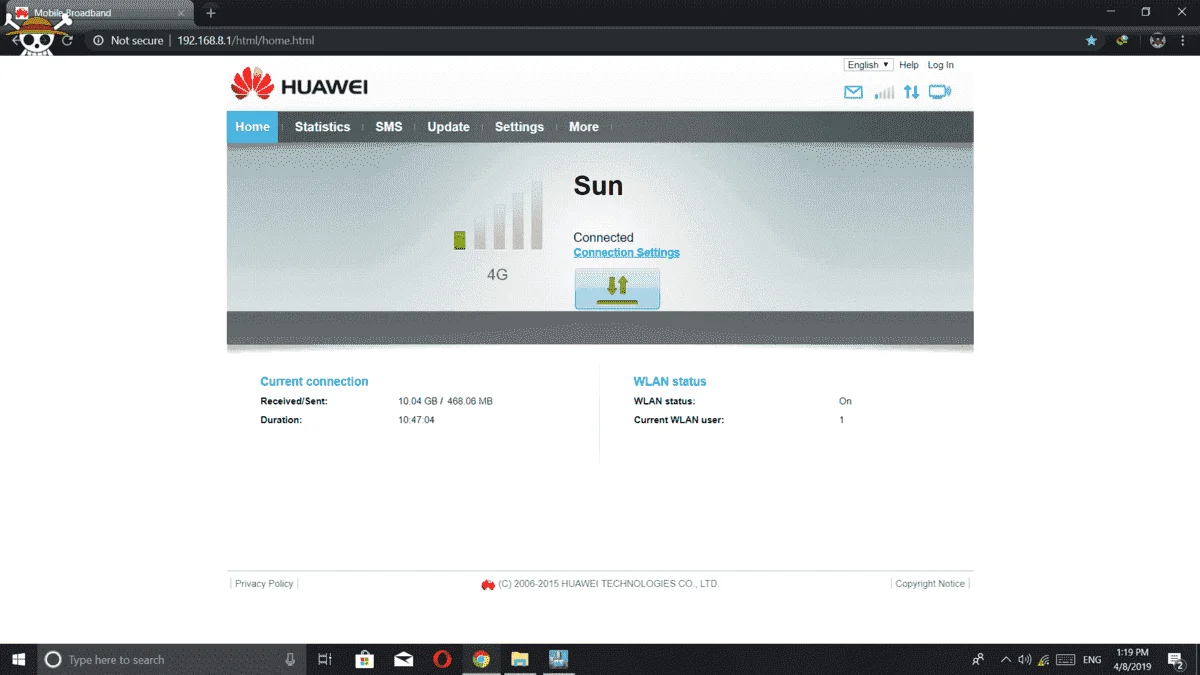This screenshot has height=675, width=1200.
Task: Click the 4G network type label
Action: point(497,274)
